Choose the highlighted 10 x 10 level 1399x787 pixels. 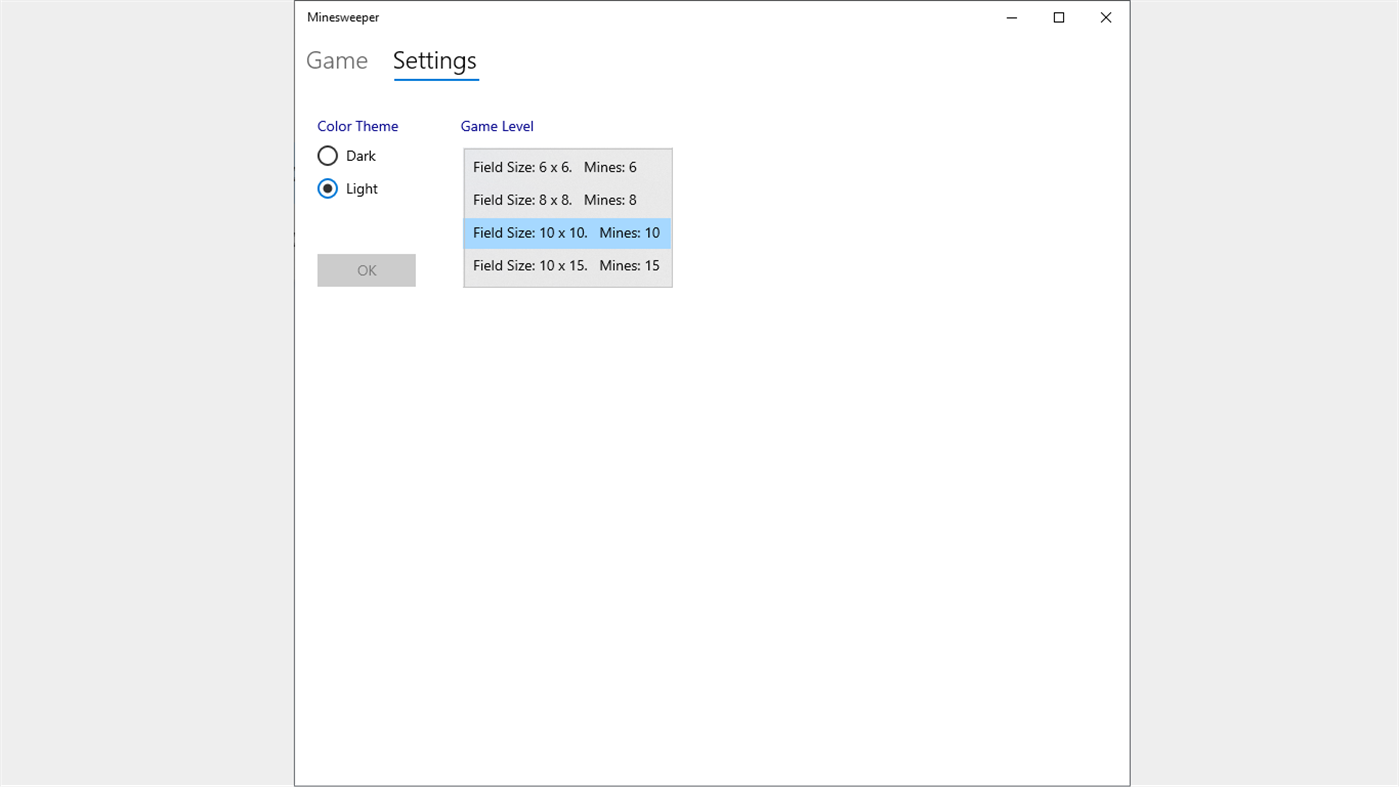pos(567,233)
